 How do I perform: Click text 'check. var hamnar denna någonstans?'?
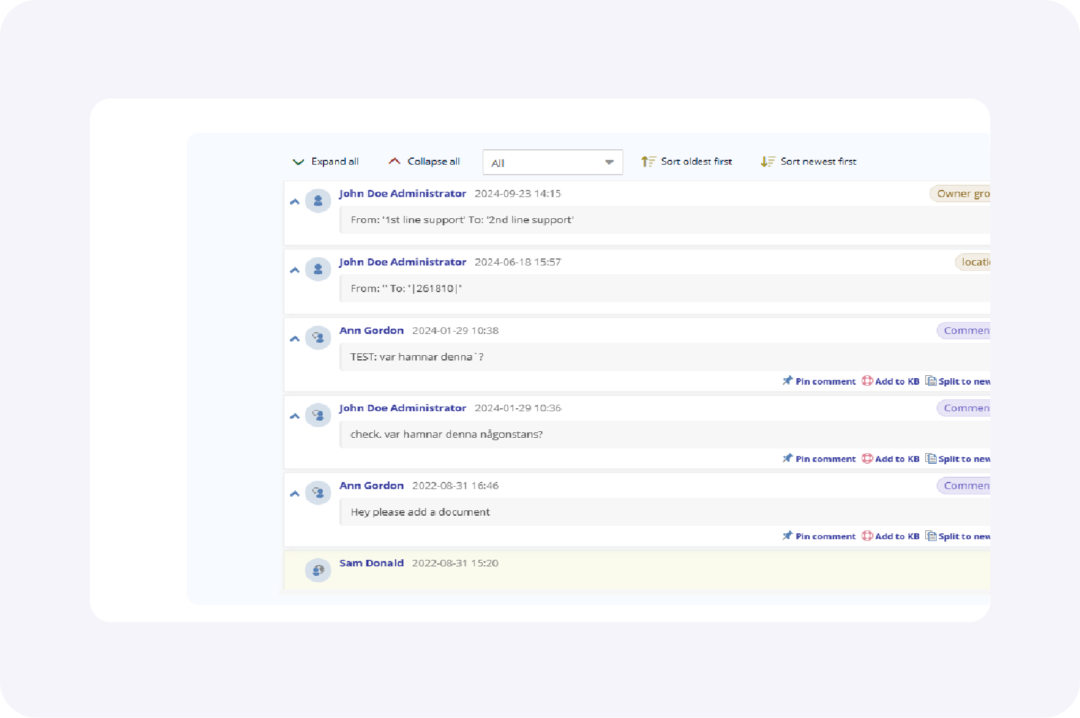(x=446, y=434)
